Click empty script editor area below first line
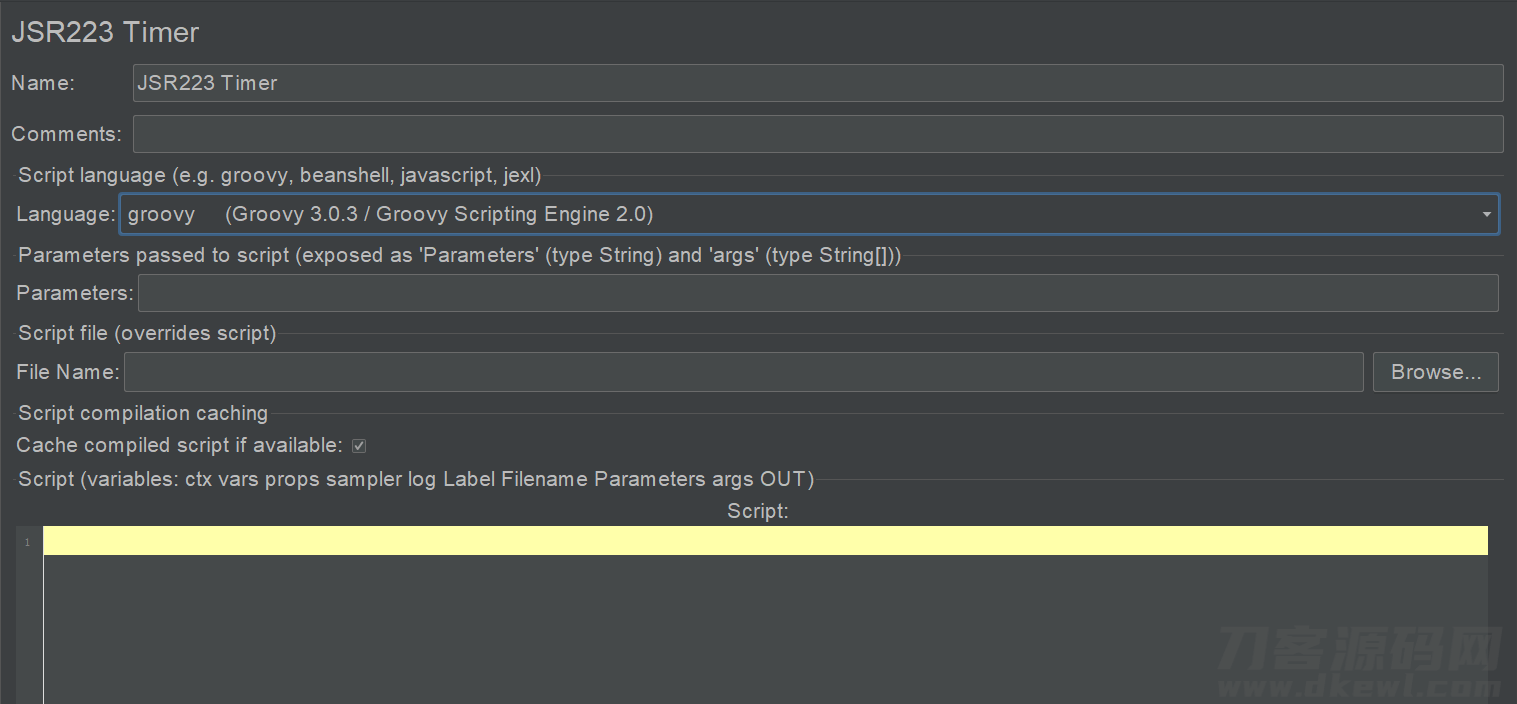The image size is (1517, 704). (x=766, y=629)
